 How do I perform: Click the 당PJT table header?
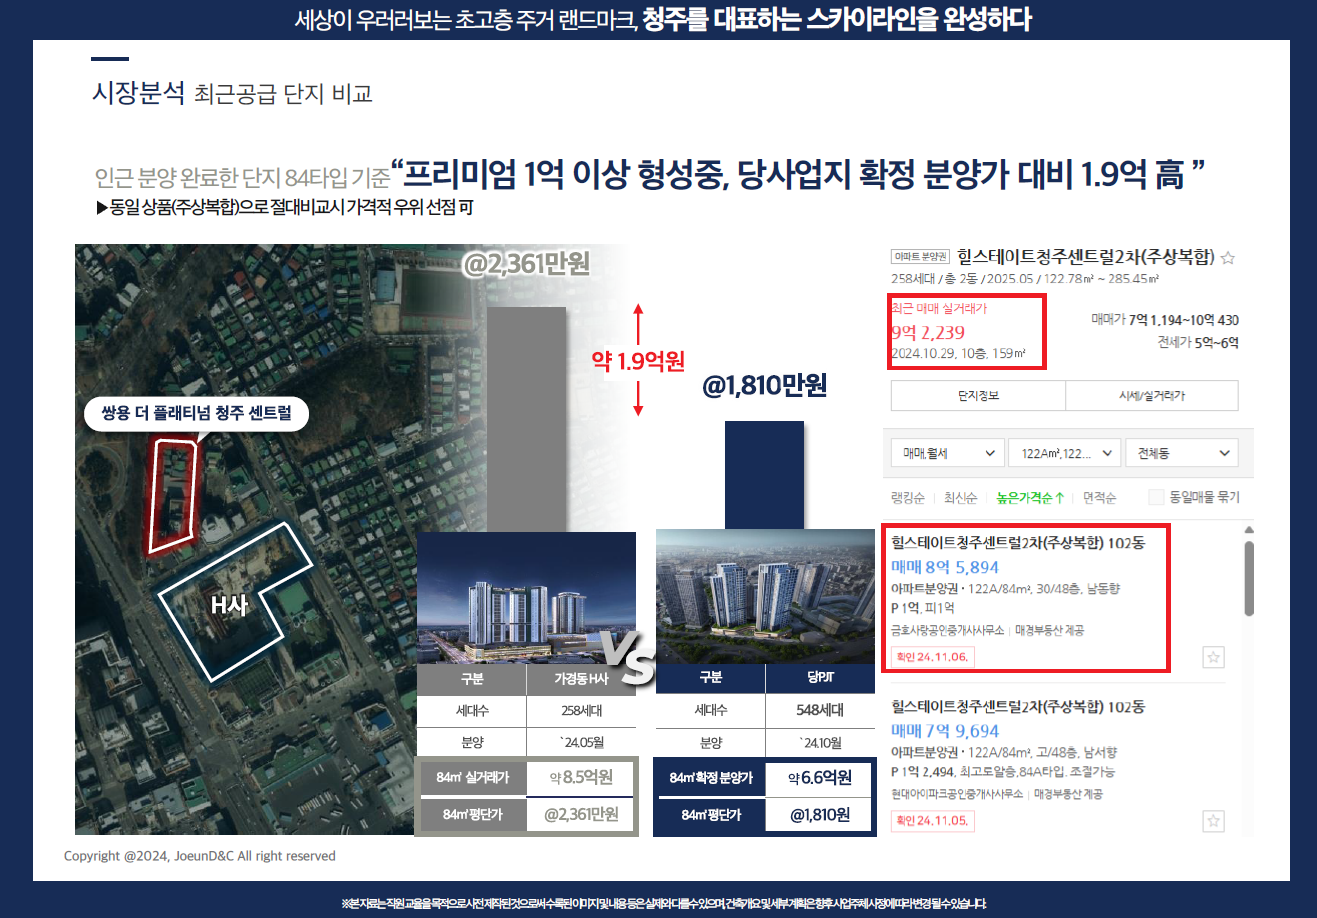(820, 678)
